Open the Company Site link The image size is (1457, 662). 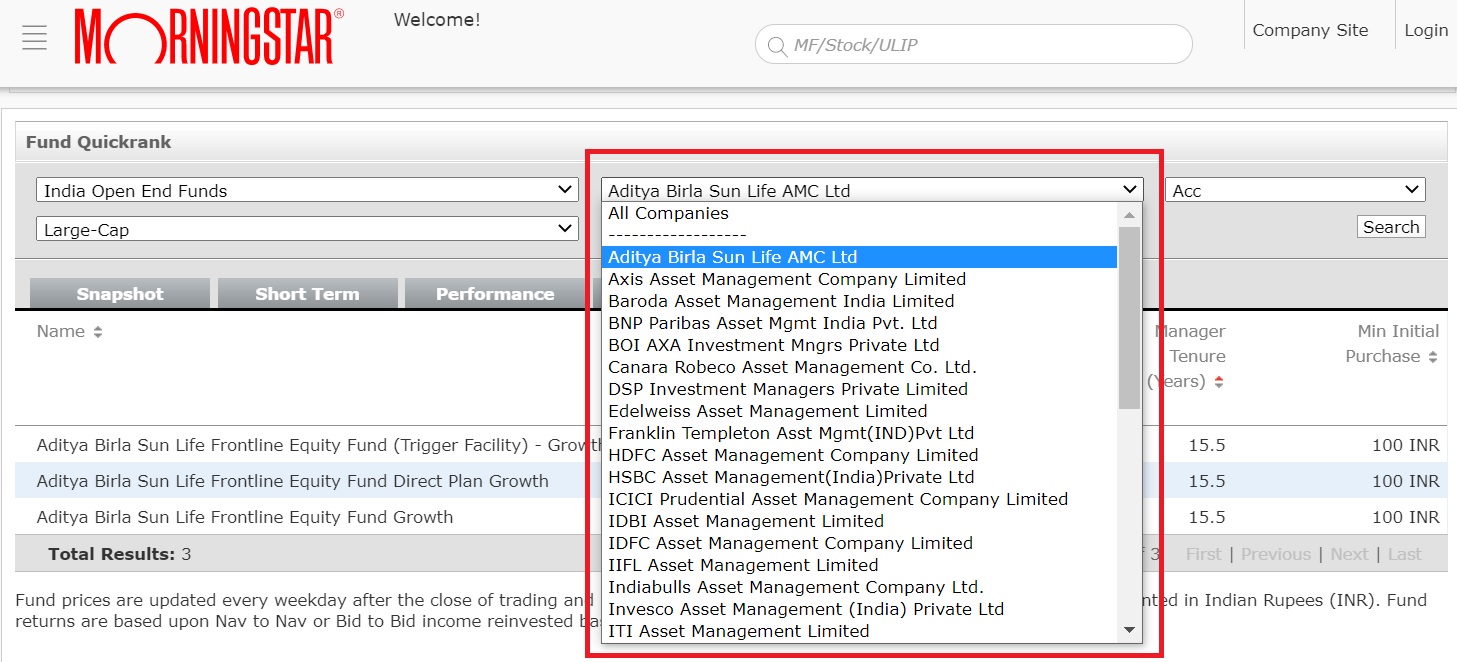pyautogui.click(x=1309, y=30)
